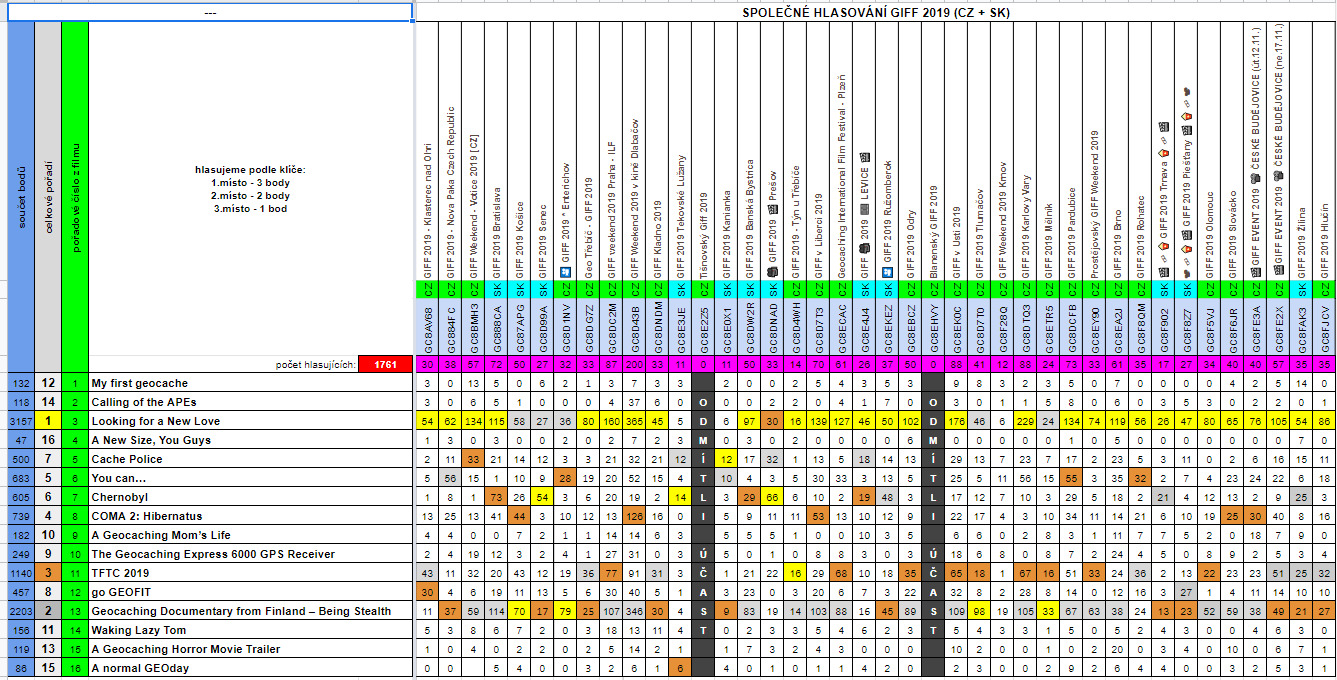Select film title 'go GEOFIT'
The width and height of the screenshot is (1337, 680).
[251, 592]
